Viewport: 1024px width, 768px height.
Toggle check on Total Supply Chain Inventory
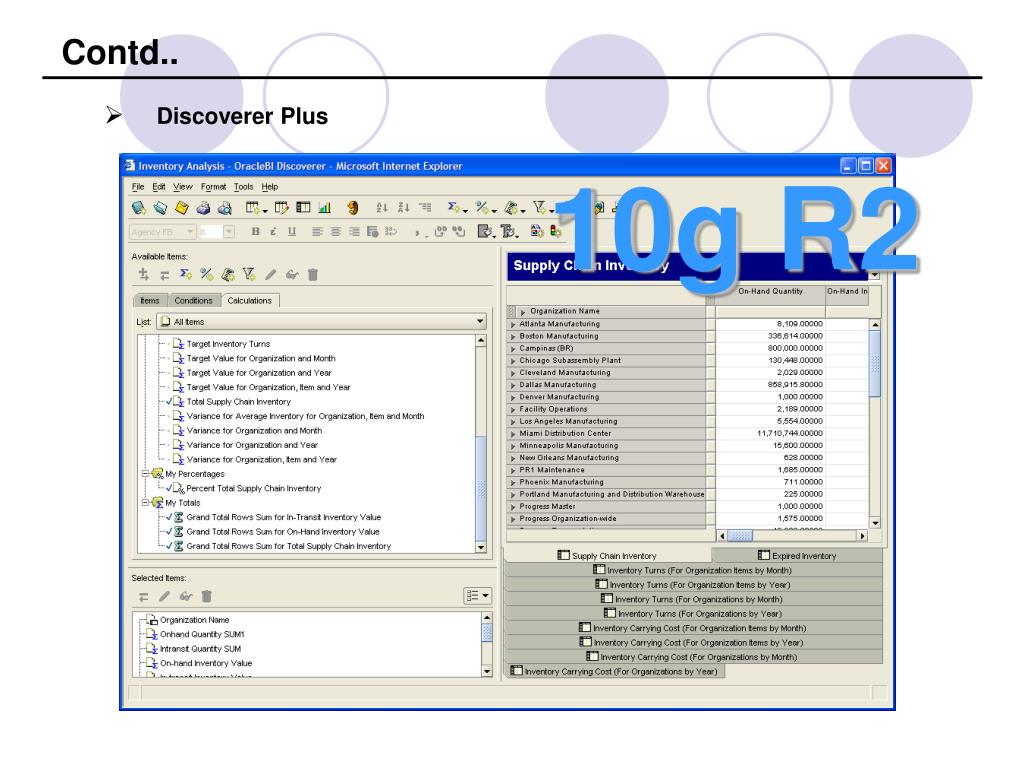[x=170, y=402]
